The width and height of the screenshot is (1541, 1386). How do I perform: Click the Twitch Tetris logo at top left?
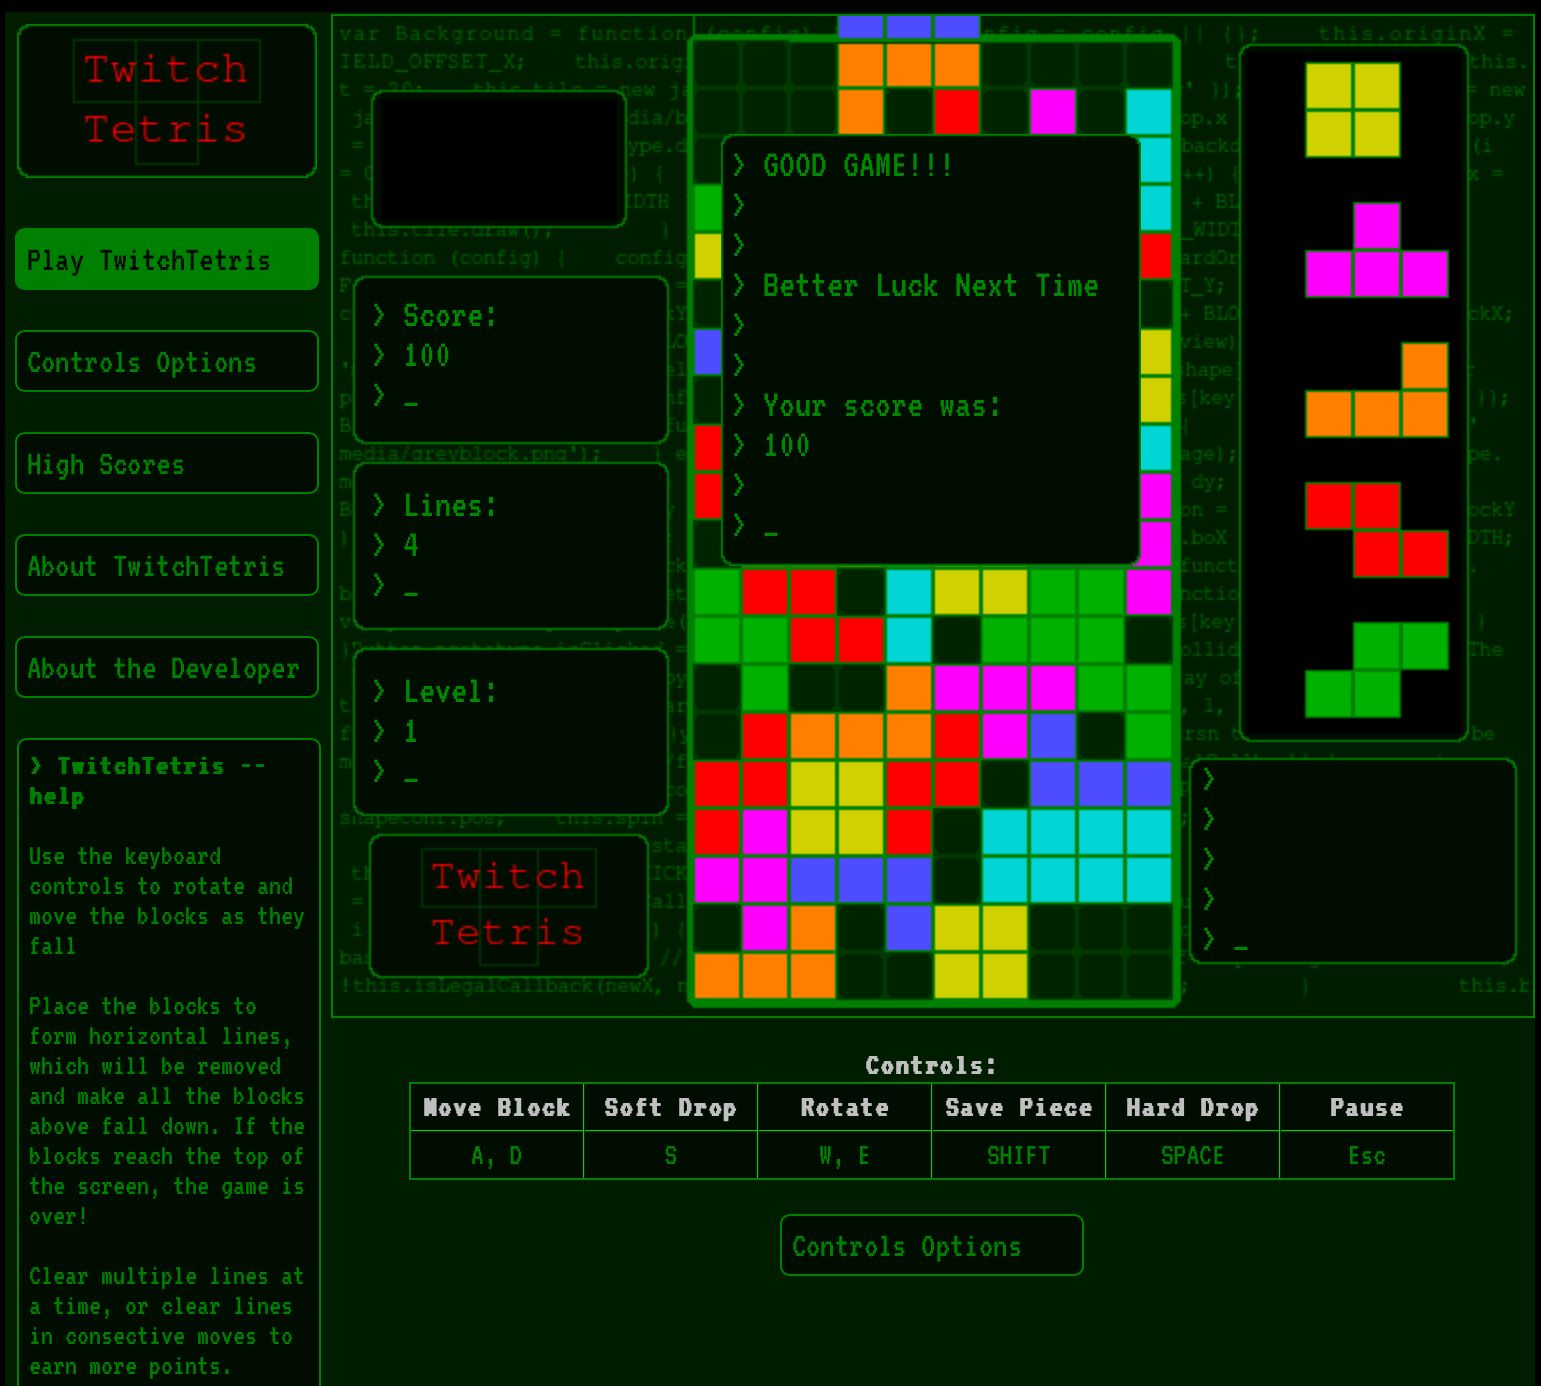click(x=166, y=100)
